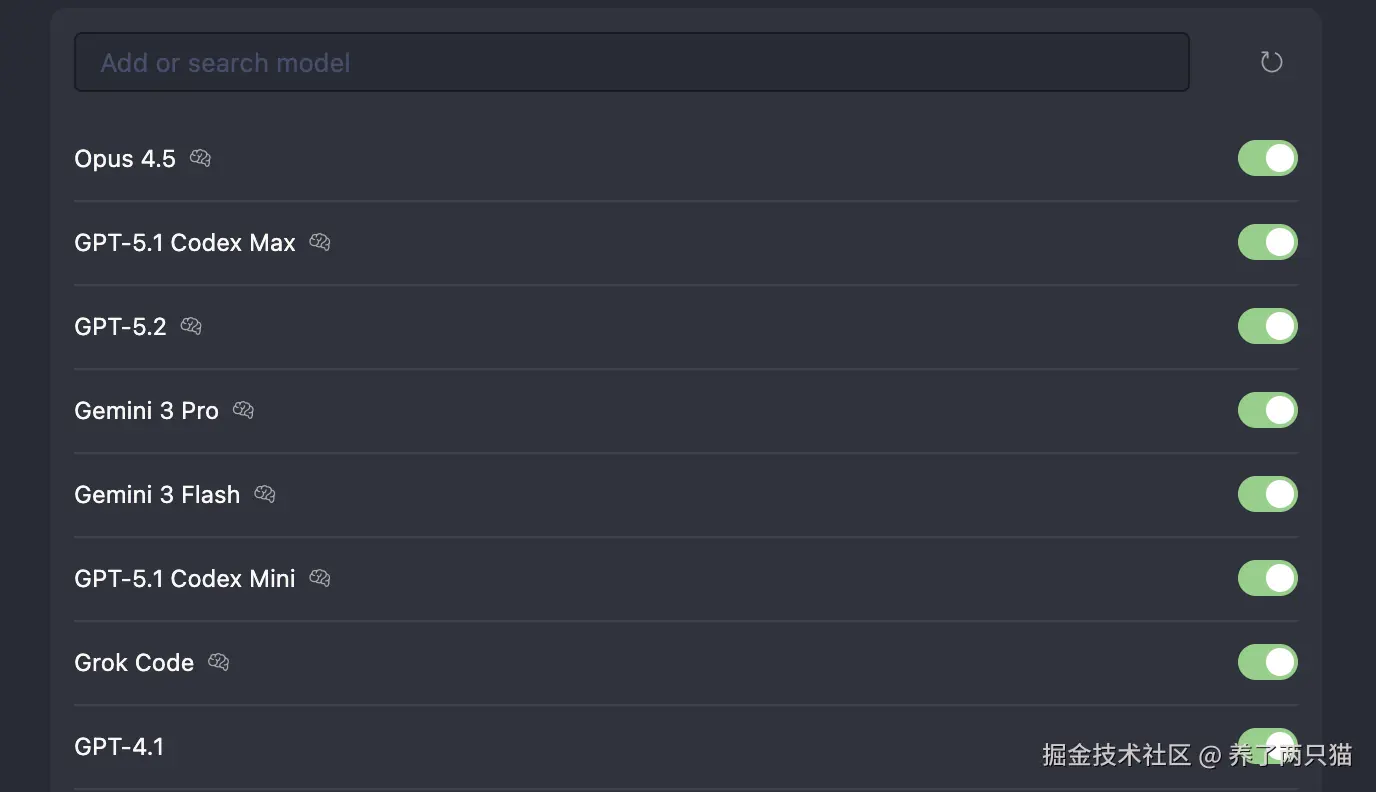Disable the GPT-4.1 model toggle
Image resolution: width=1376 pixels, height=792 pixels.
(x=1267, y=738)
